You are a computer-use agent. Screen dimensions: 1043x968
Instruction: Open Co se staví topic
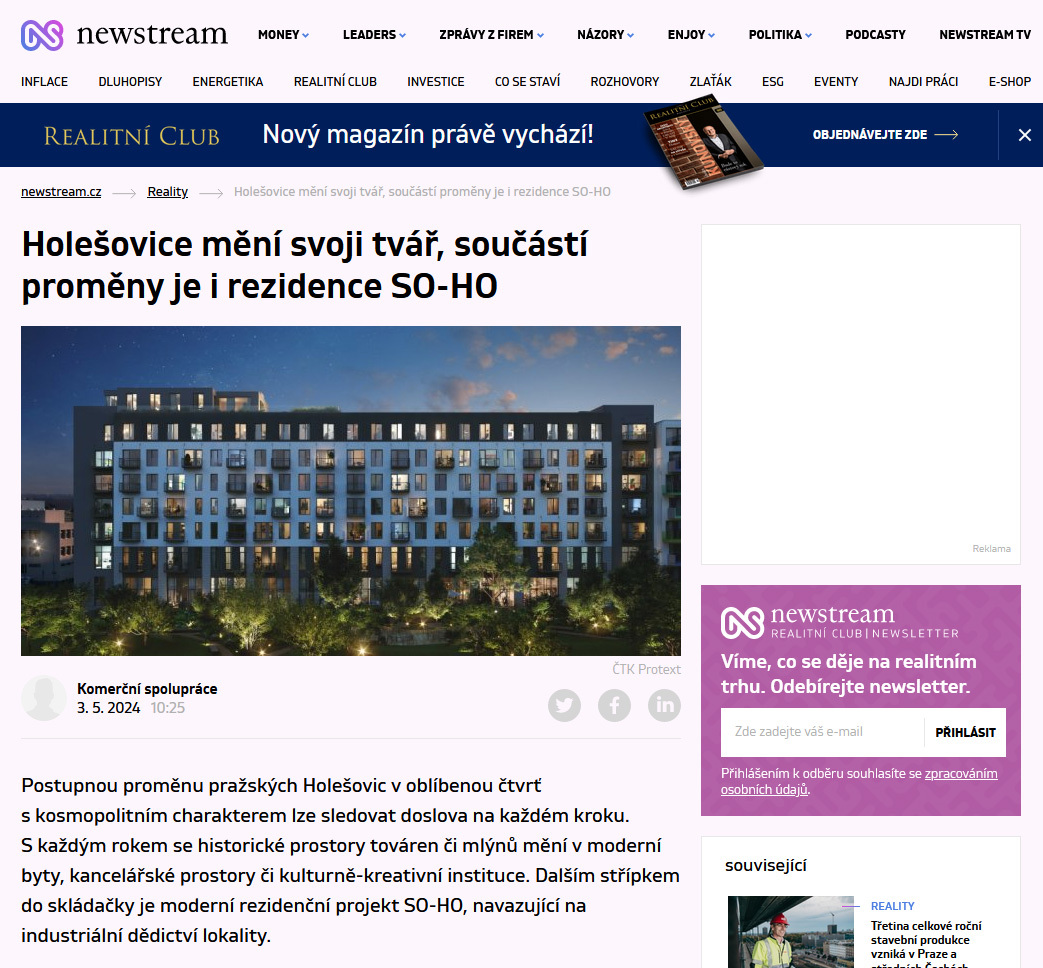(x=527, y=82)
